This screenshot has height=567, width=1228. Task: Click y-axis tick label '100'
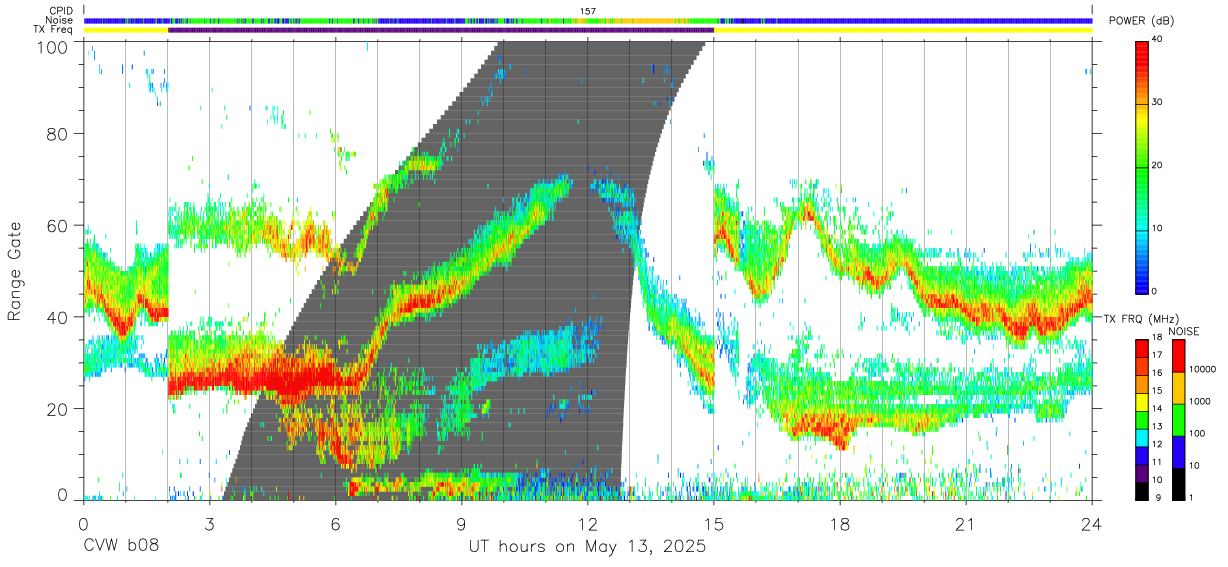(x=53, y=47)
